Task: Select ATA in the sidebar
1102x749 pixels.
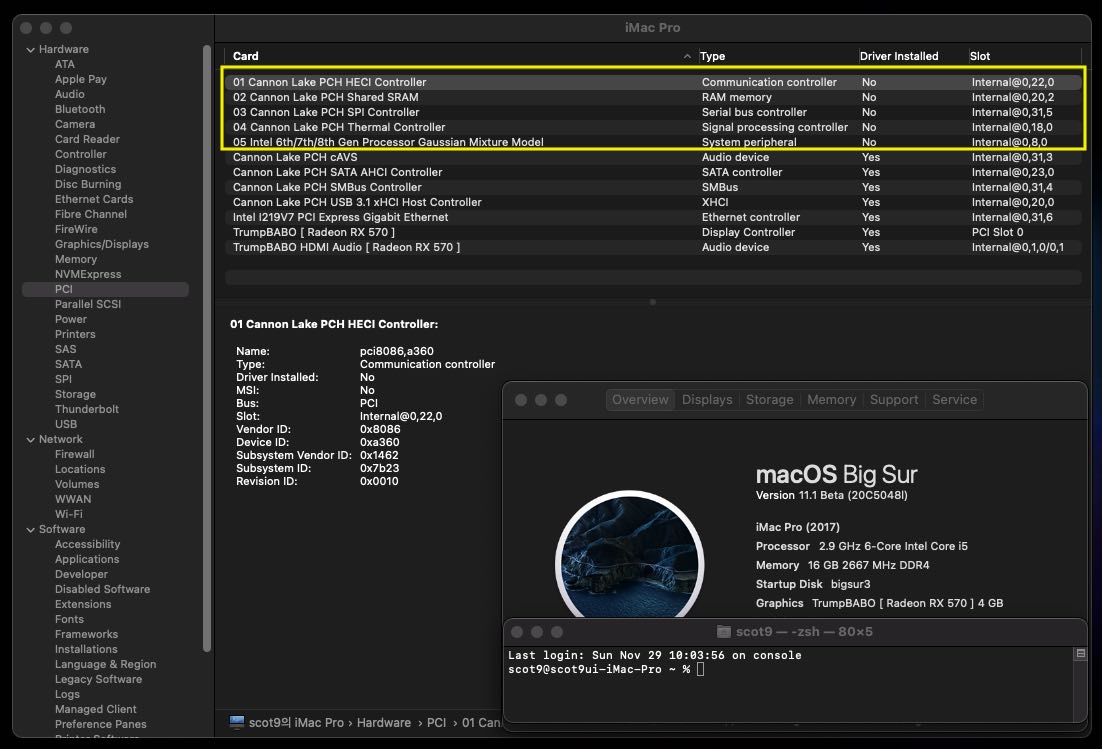Action: tap(65, 65)
